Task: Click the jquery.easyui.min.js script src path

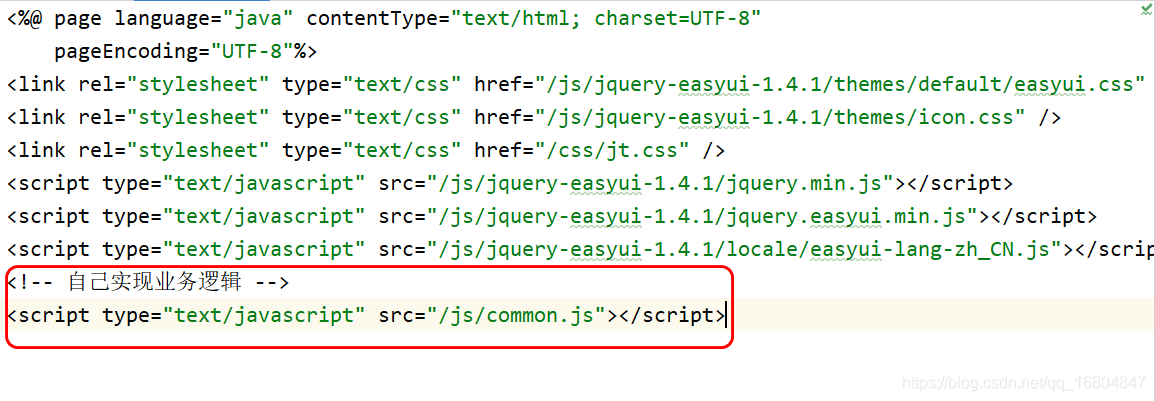Action: 705,217
